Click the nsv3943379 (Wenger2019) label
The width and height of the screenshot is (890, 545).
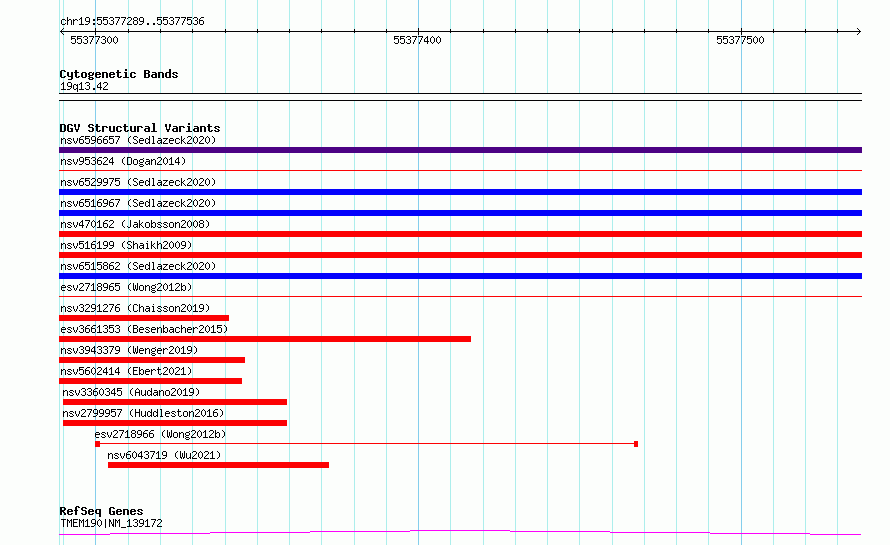pyautogui.click(x=129, y=350)
